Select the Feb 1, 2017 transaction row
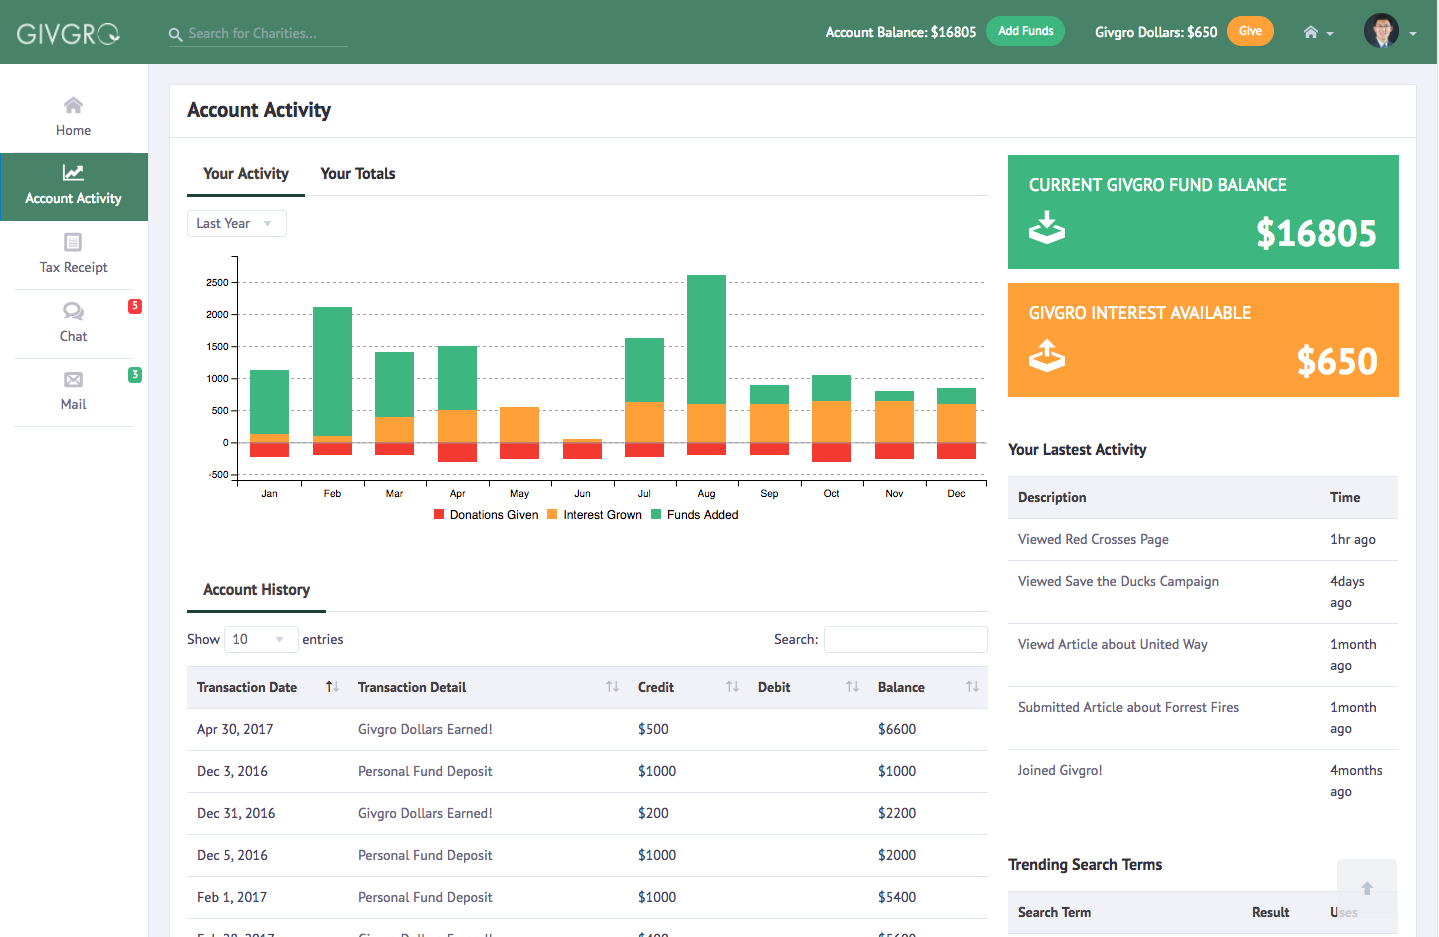Viewport: 1439px width, 937px height. pos(587,897)
